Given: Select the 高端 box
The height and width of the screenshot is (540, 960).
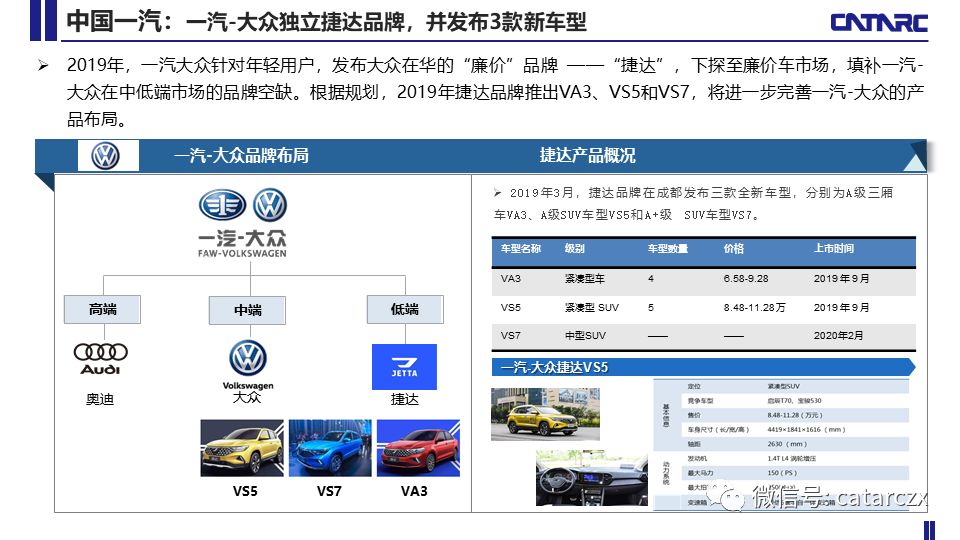Looking at the screenshot, I should click(102, 310).
